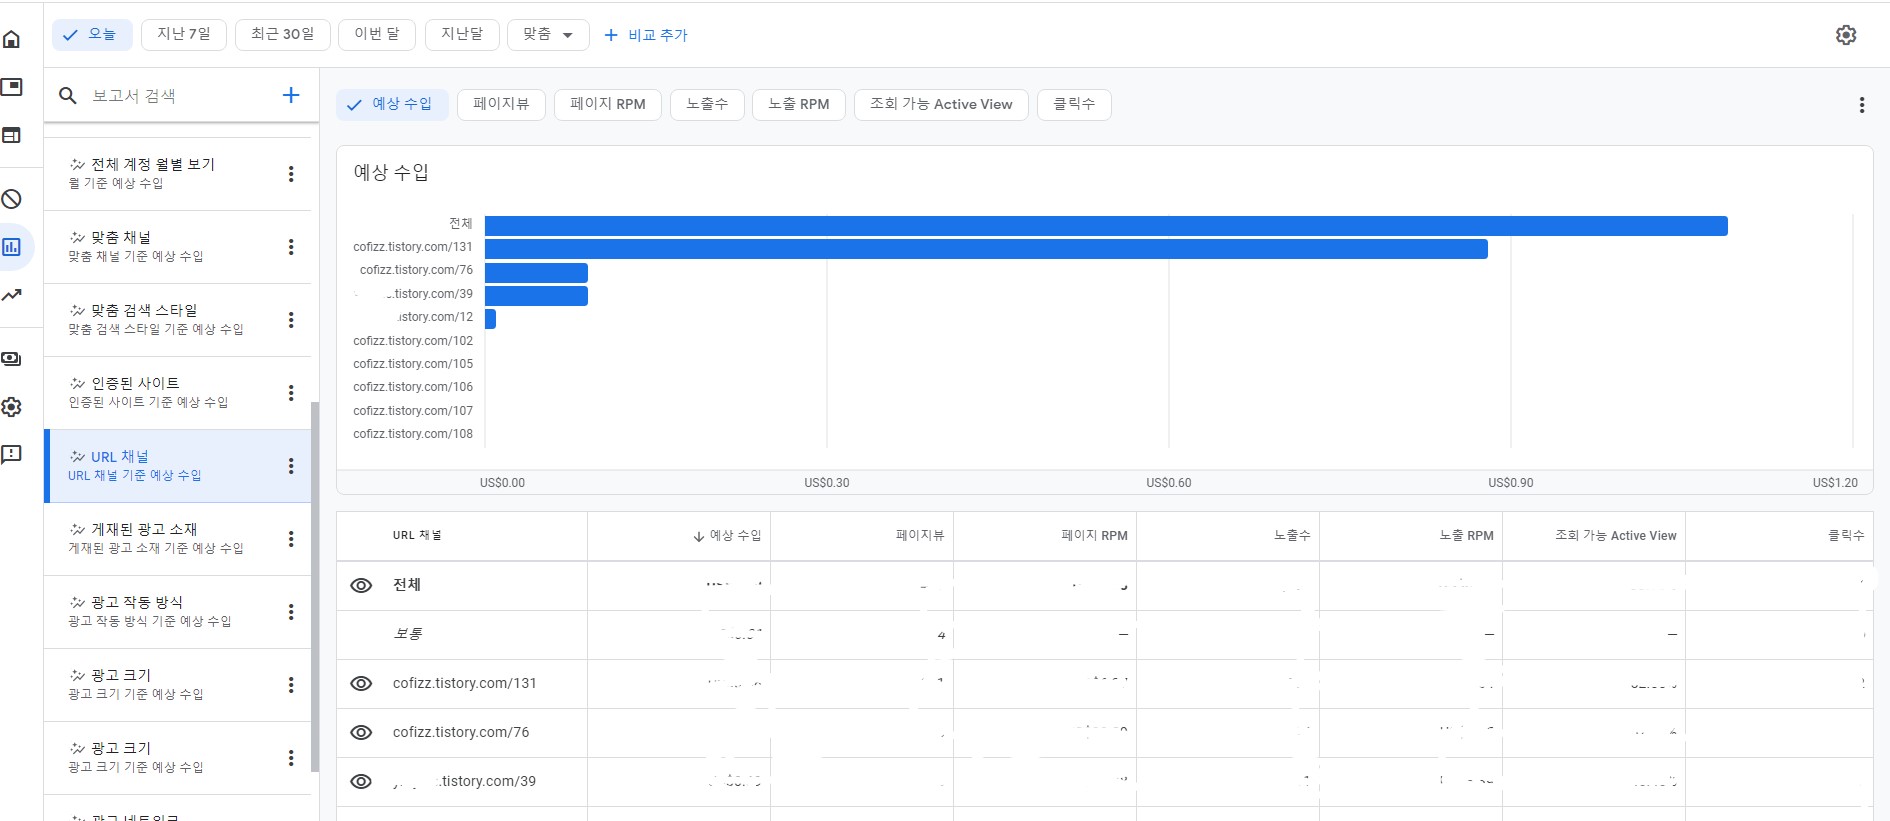This screenshot has width=1890, height=821.
Task: Toggle visibility of cofizz.tistory.com/131 row
Action: pyautogui.click(x=362, y=683)
